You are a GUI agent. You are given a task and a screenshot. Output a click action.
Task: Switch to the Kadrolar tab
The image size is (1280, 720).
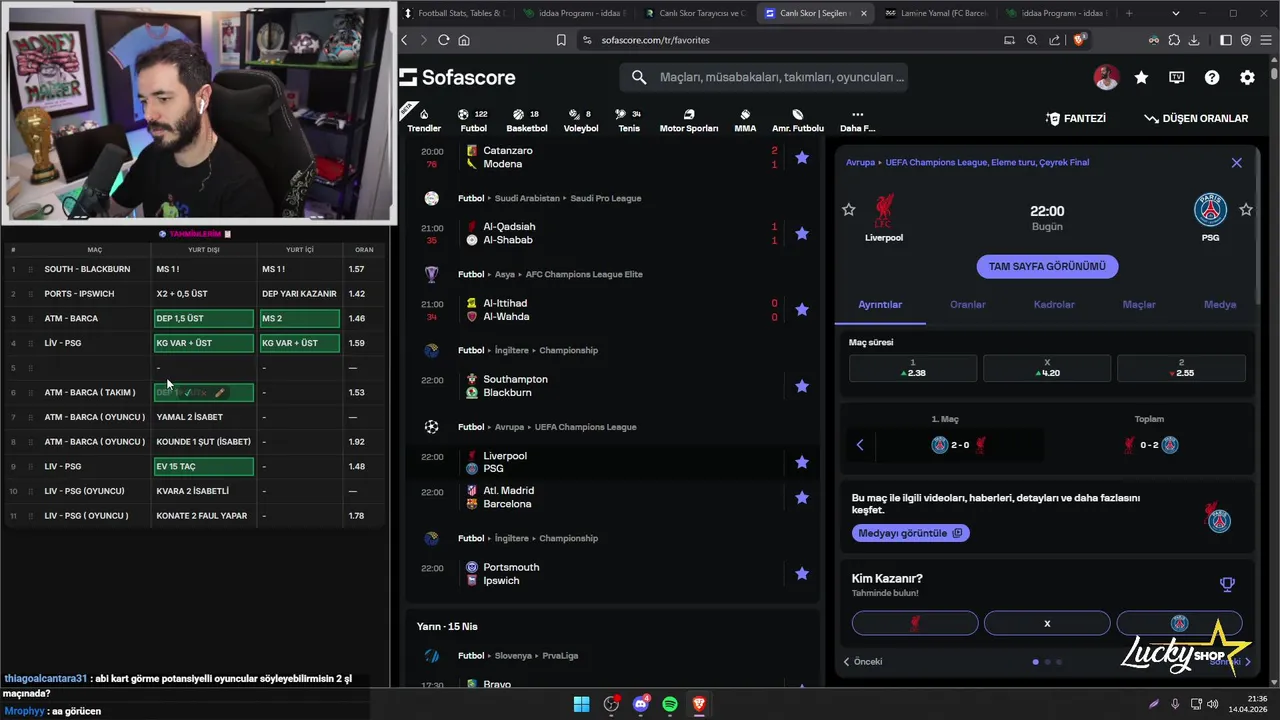coord(1054,304)
